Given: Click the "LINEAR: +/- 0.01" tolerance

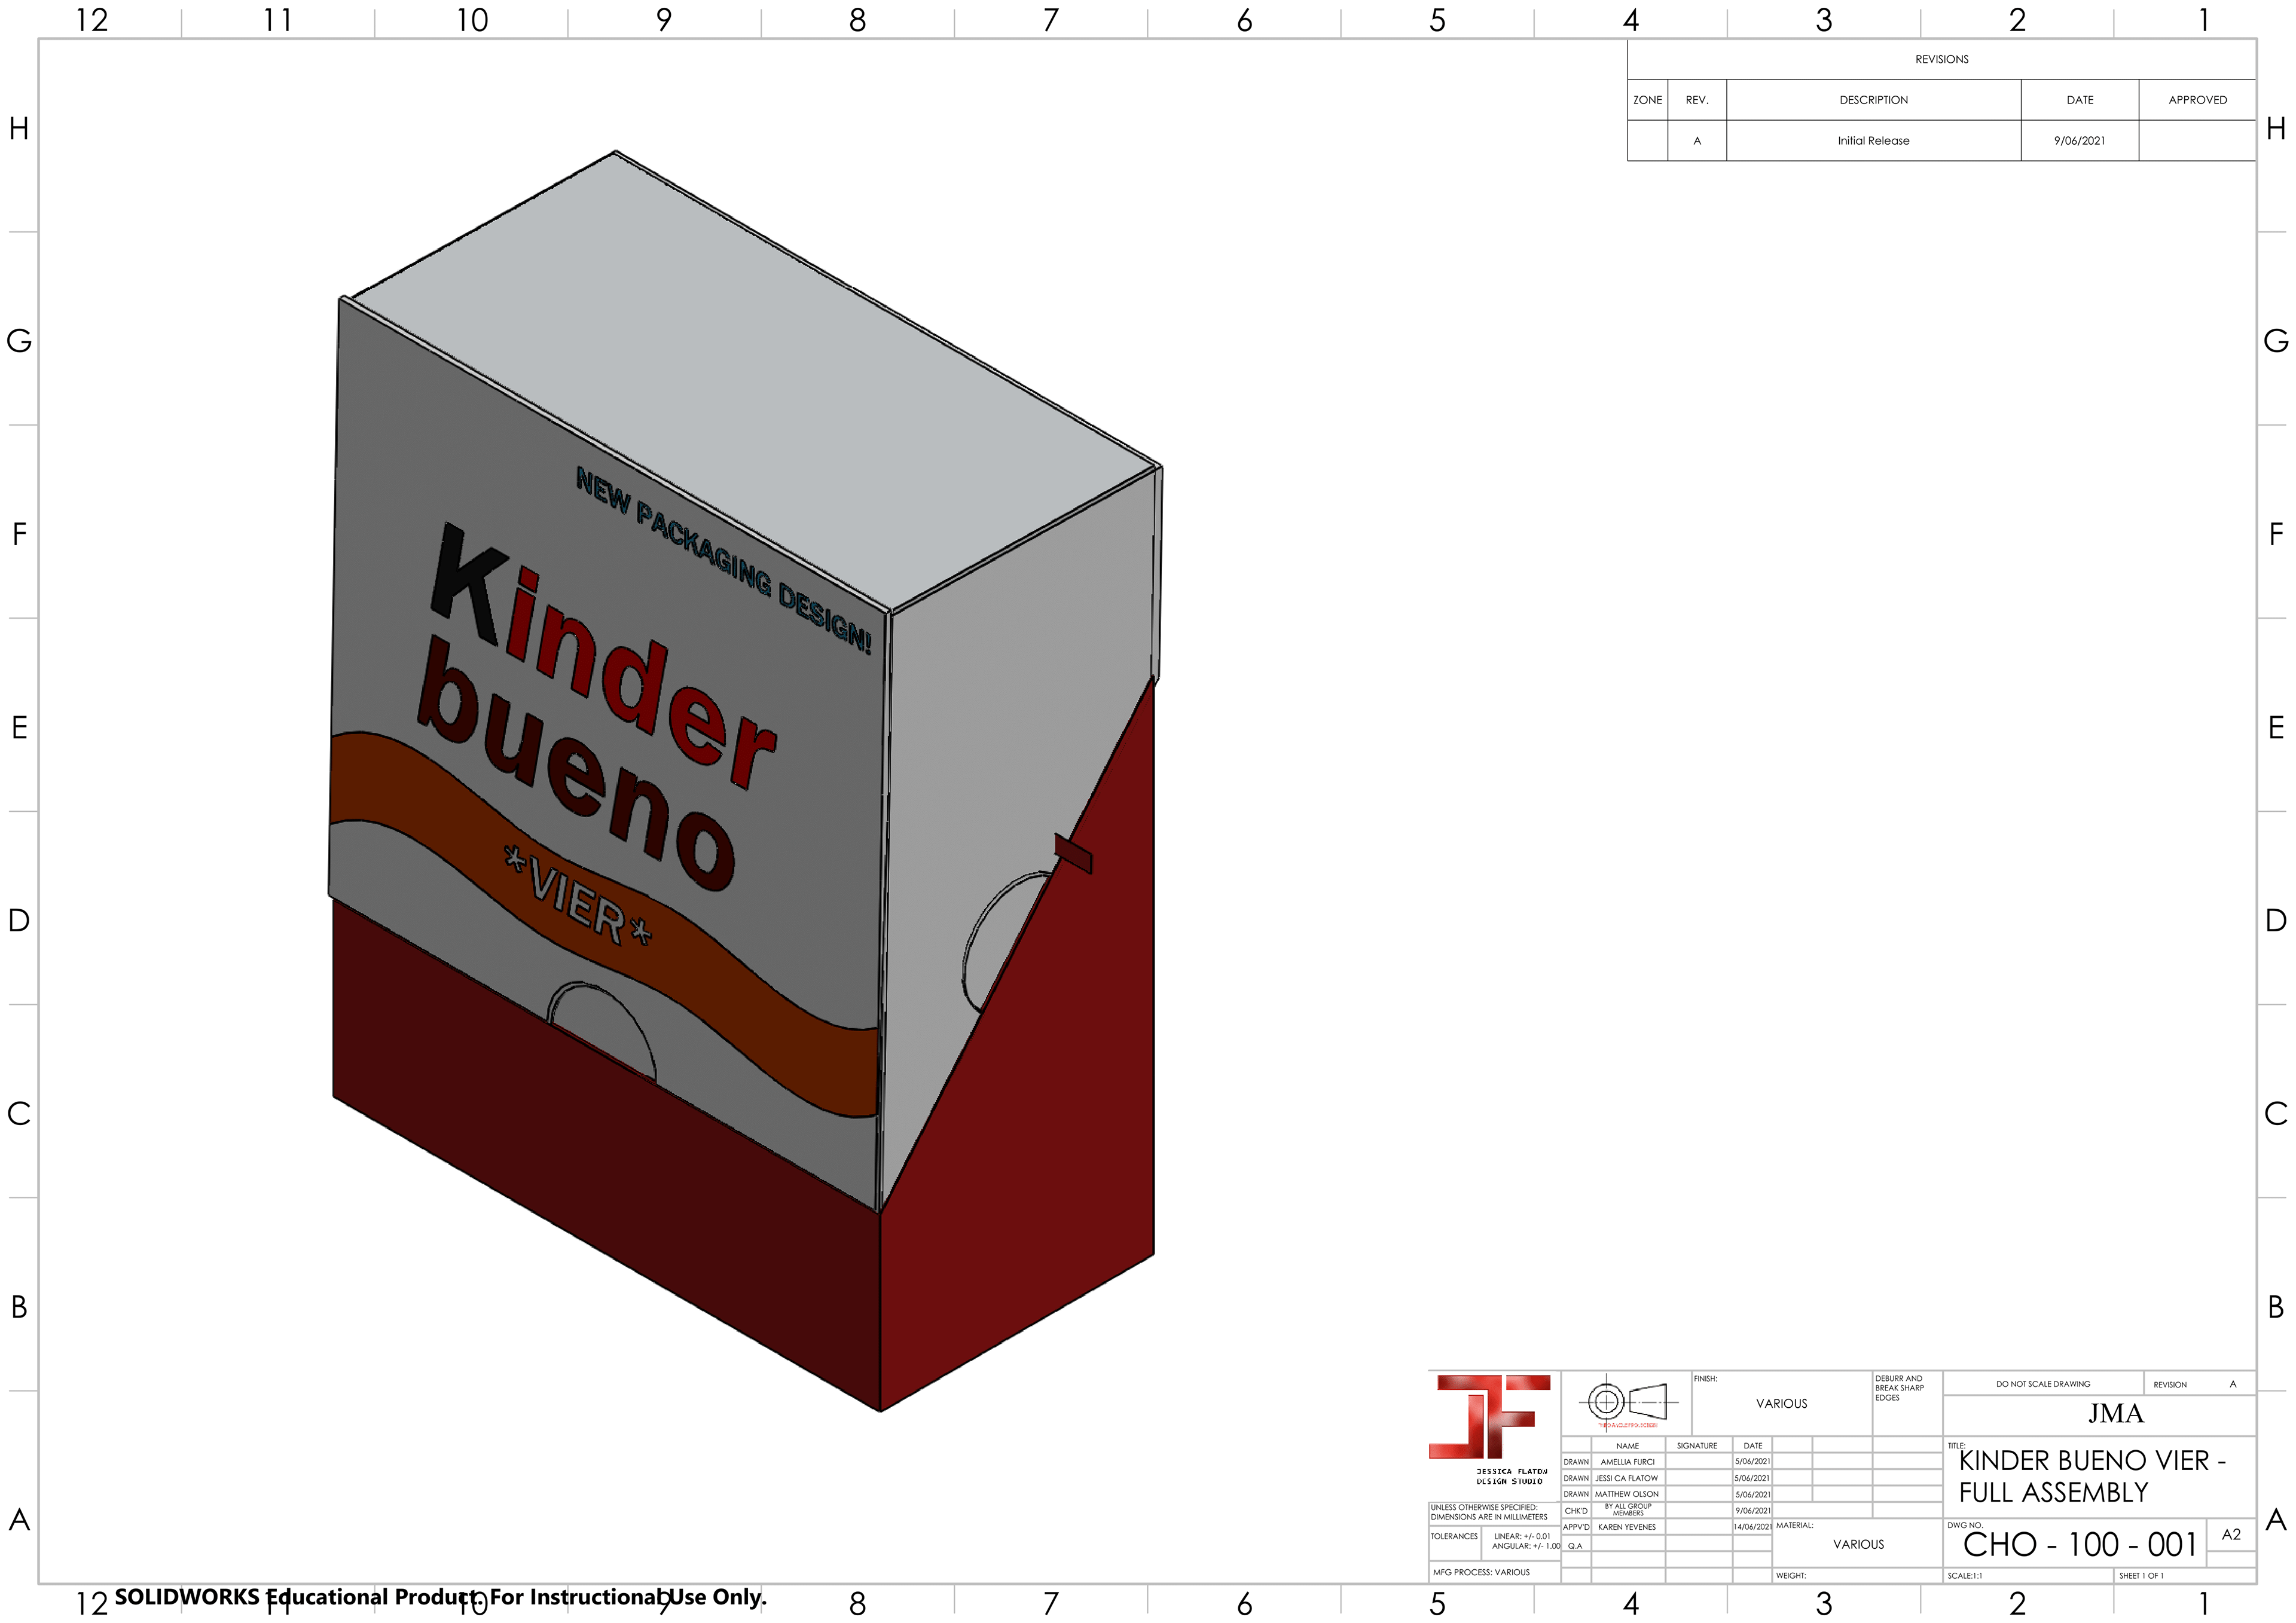Looking at the screenshot, I should pyautogui.click(x=1522, y=1536).
